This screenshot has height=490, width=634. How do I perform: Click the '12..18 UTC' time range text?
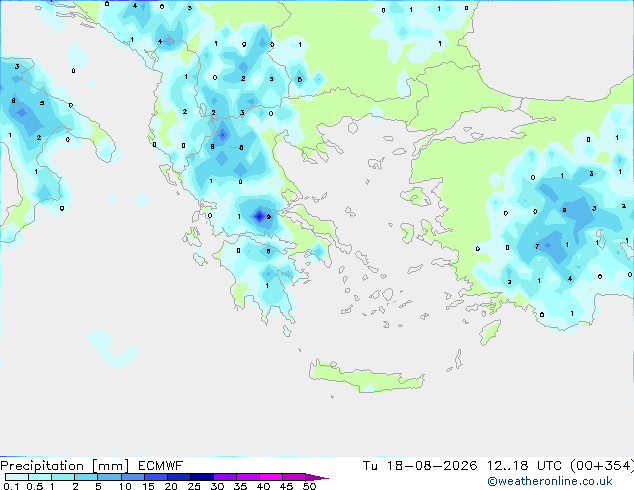(524, 466)
